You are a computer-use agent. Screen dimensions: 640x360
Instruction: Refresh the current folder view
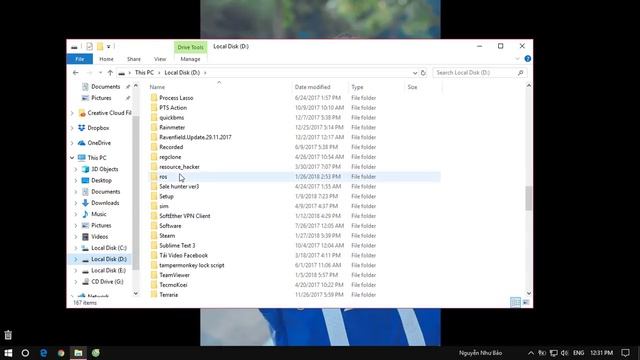pyautogui.click(x=423, y=73)
